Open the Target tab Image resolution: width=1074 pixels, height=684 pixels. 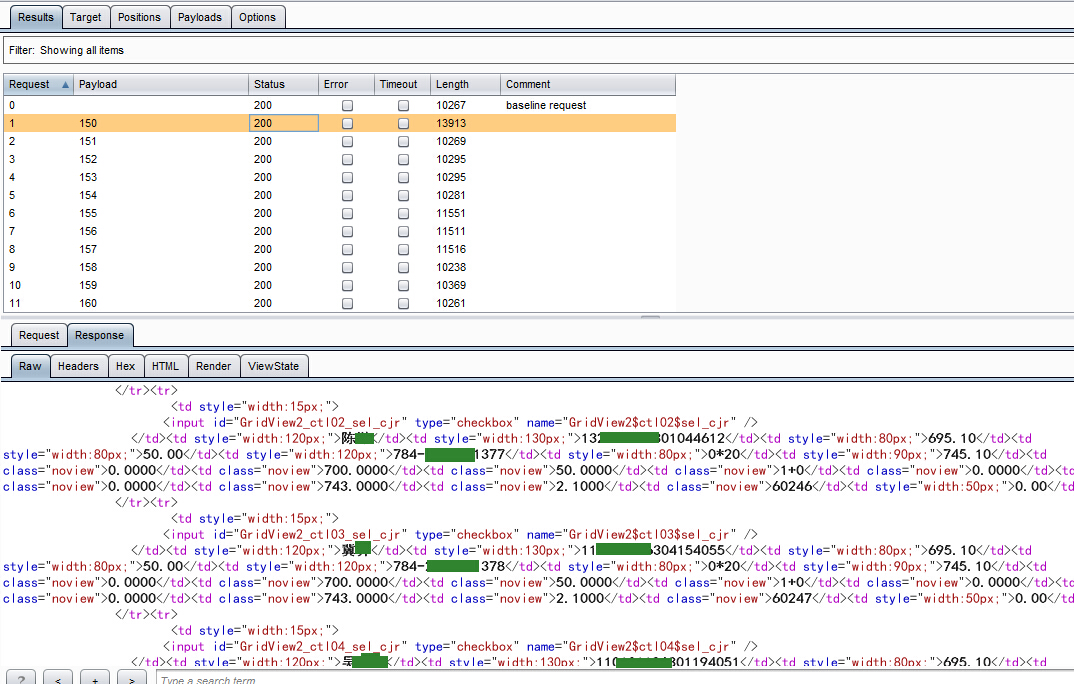(86, 17)
